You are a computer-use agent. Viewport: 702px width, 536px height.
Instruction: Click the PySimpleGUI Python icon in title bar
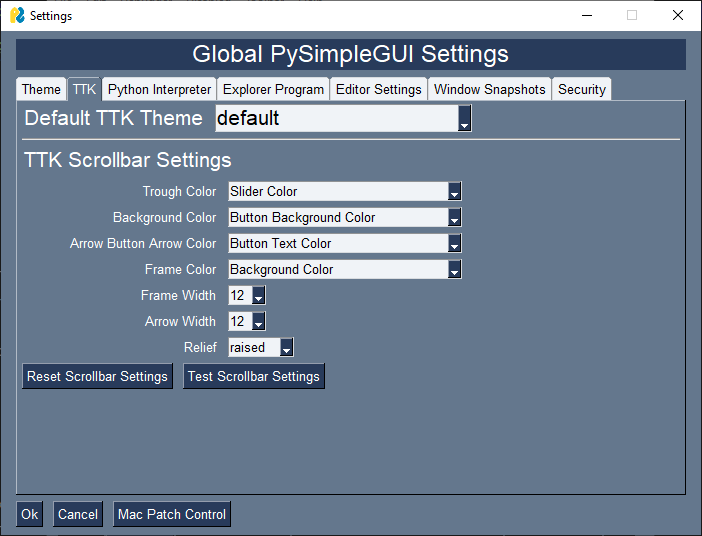pos(17,15)
